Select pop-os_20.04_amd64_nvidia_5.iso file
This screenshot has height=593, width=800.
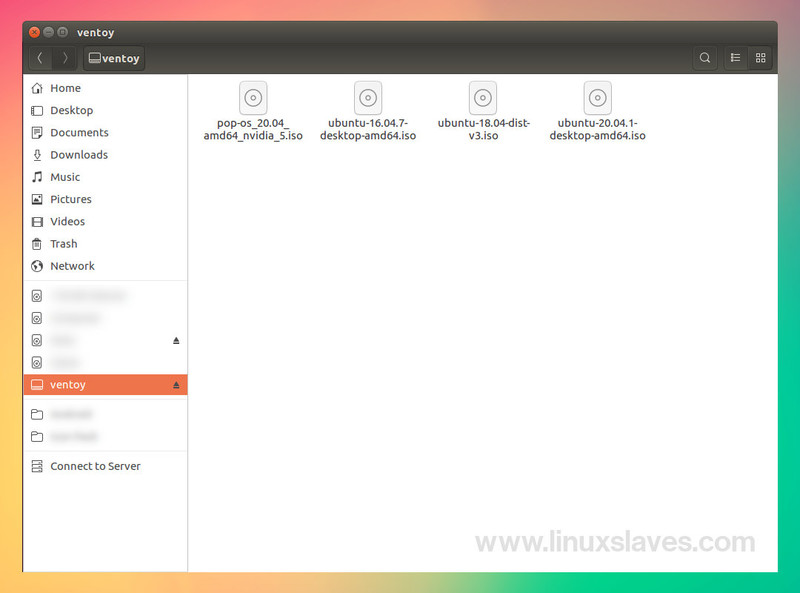(253, 111)
